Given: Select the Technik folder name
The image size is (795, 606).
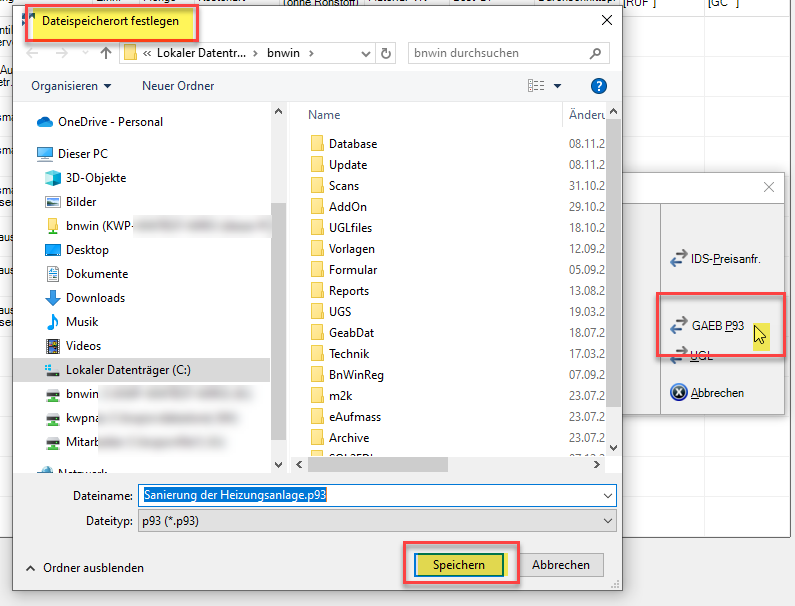Looking at the screenshot, I should click(x=349, y=353).
